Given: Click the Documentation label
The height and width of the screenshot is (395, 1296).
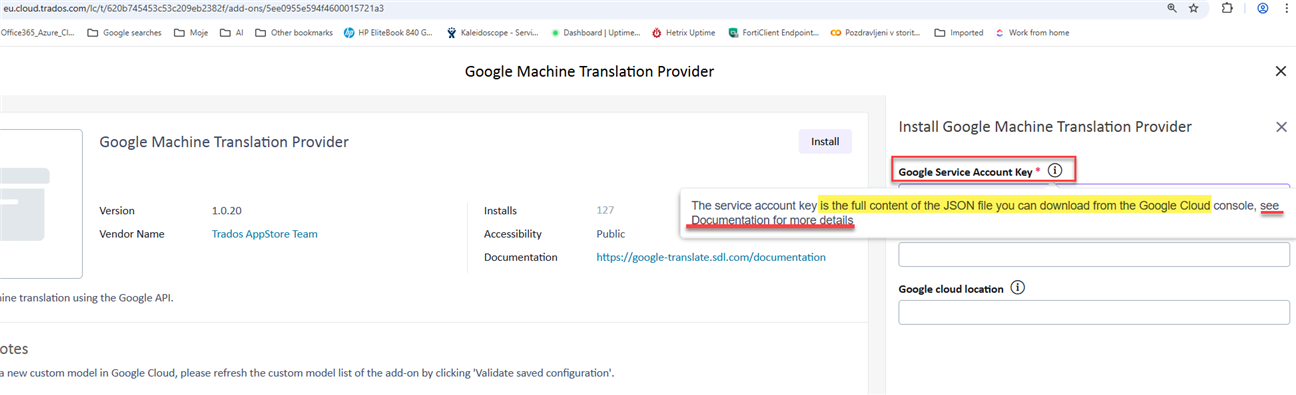Looking at the screenshot, I should pos(520,257).
